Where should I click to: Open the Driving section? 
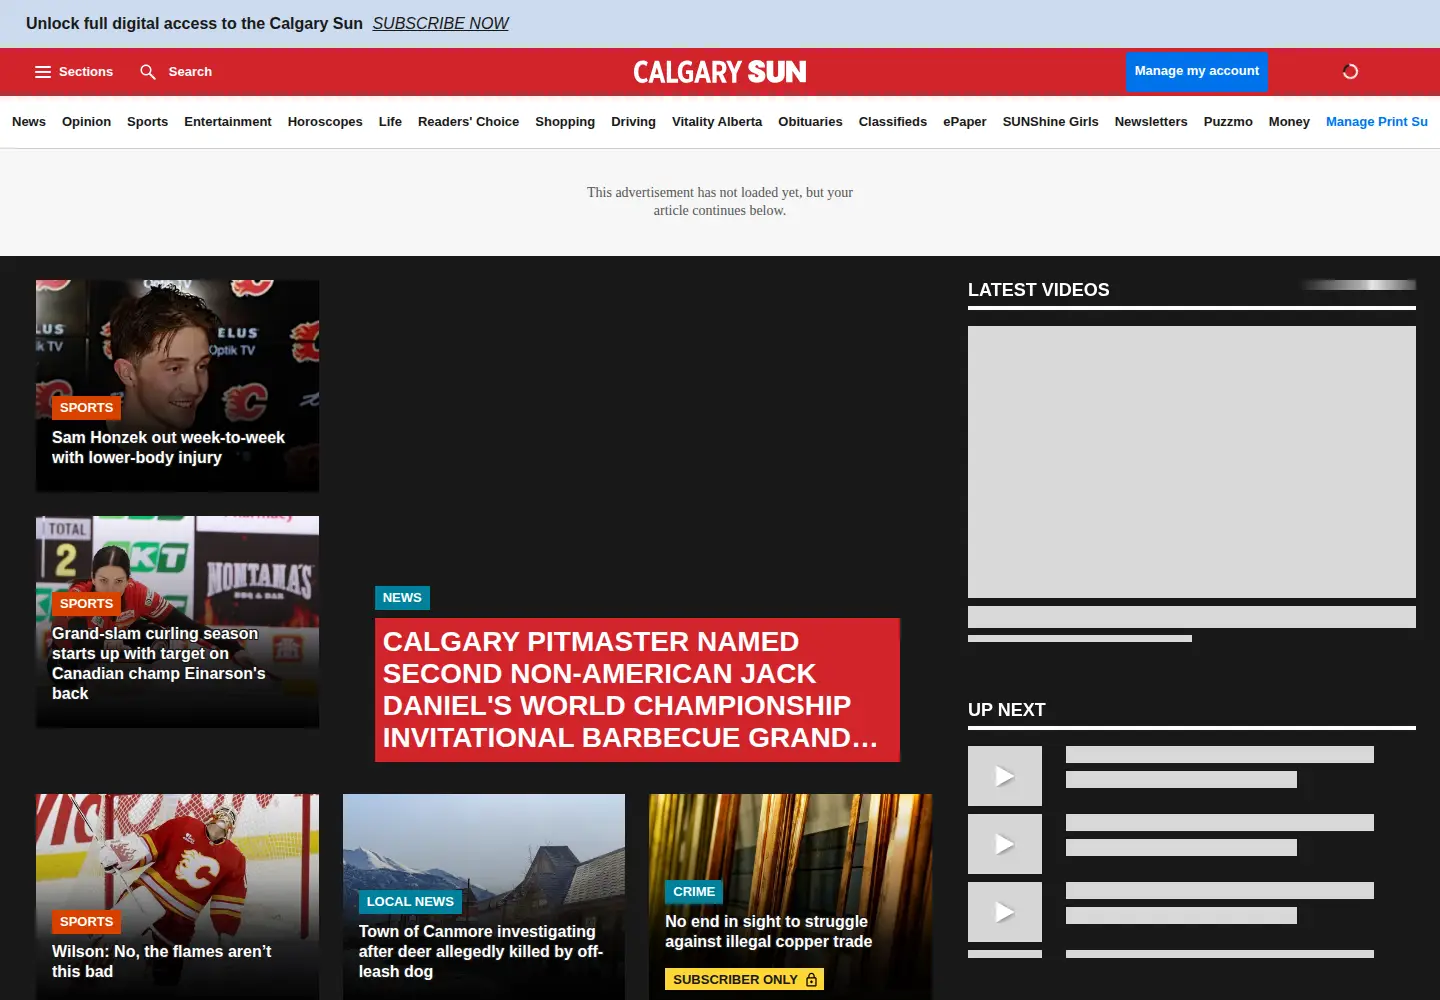point(633,122)
